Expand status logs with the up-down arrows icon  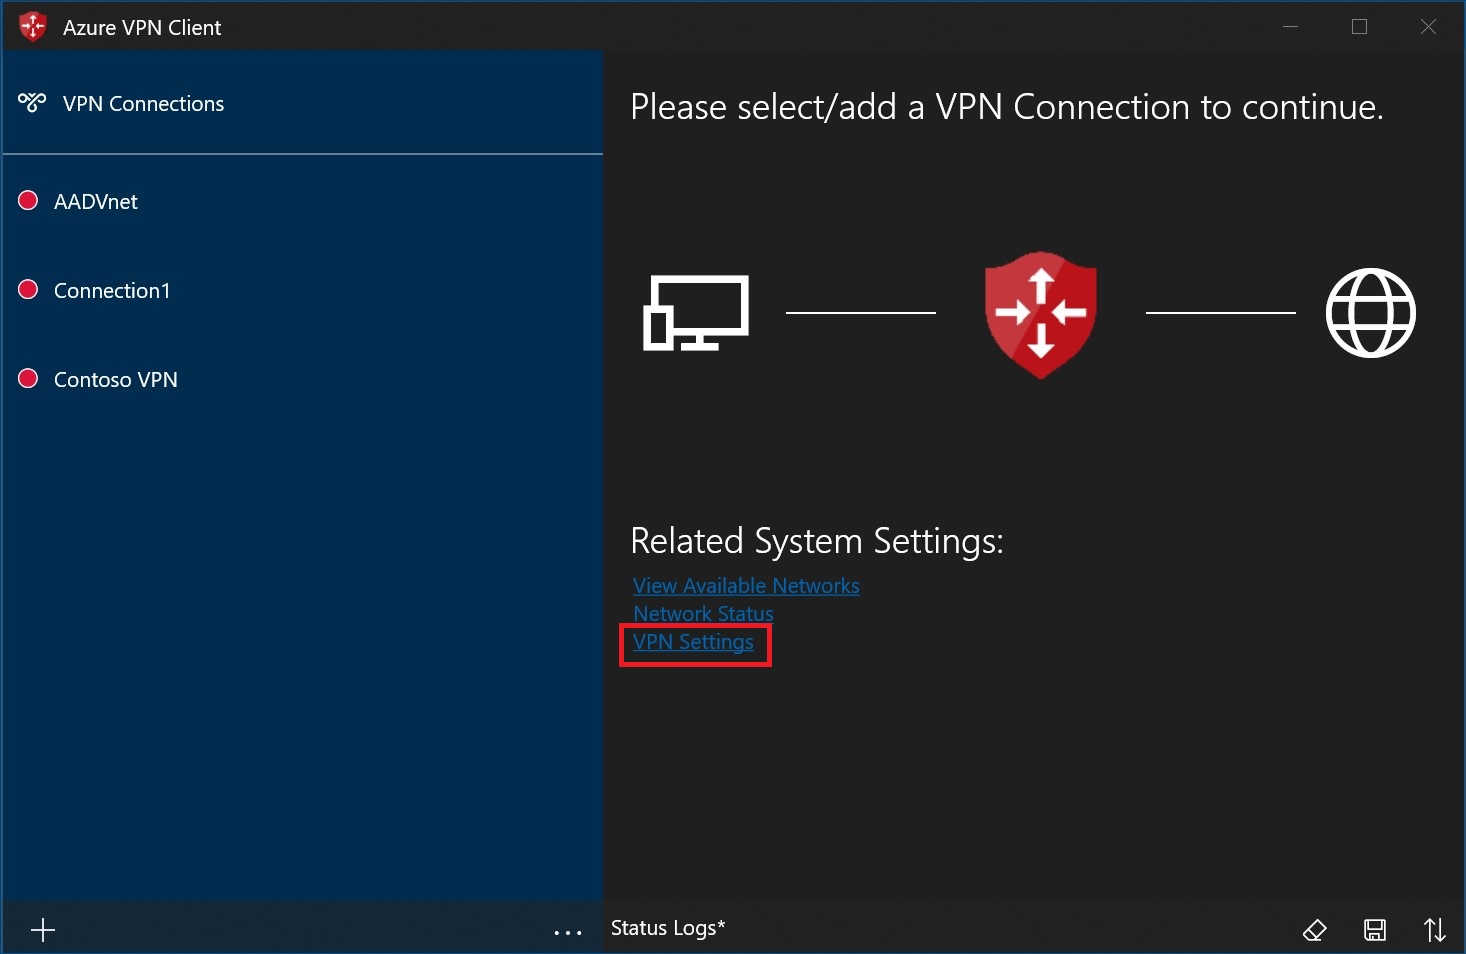click(1435, 930)
